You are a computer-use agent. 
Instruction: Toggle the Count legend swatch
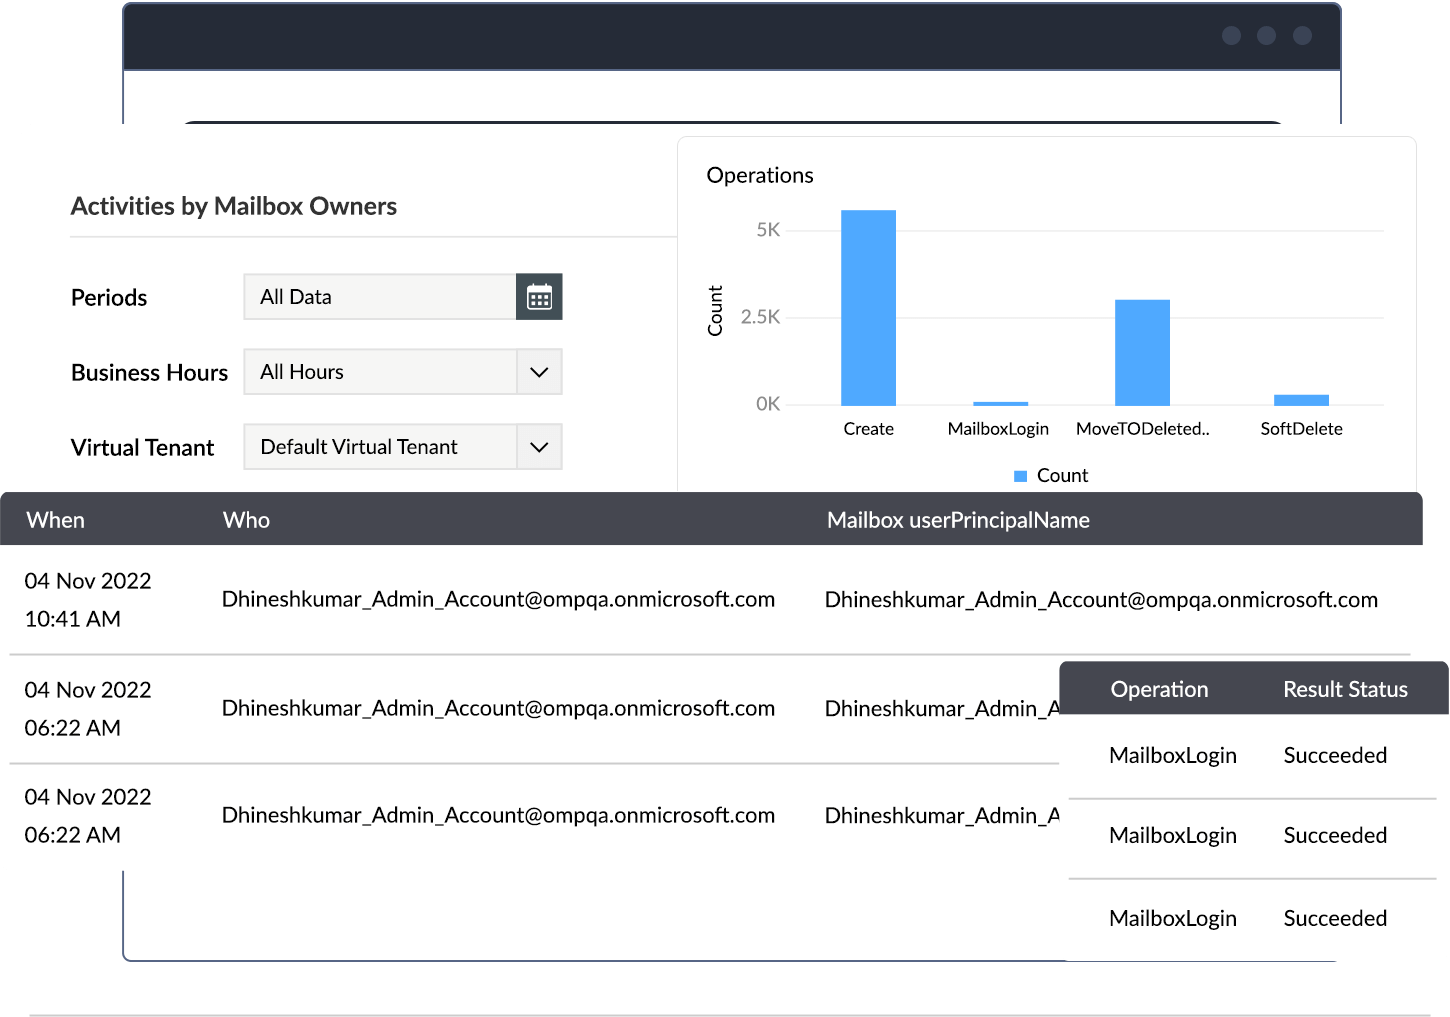tap(1021, 476)
